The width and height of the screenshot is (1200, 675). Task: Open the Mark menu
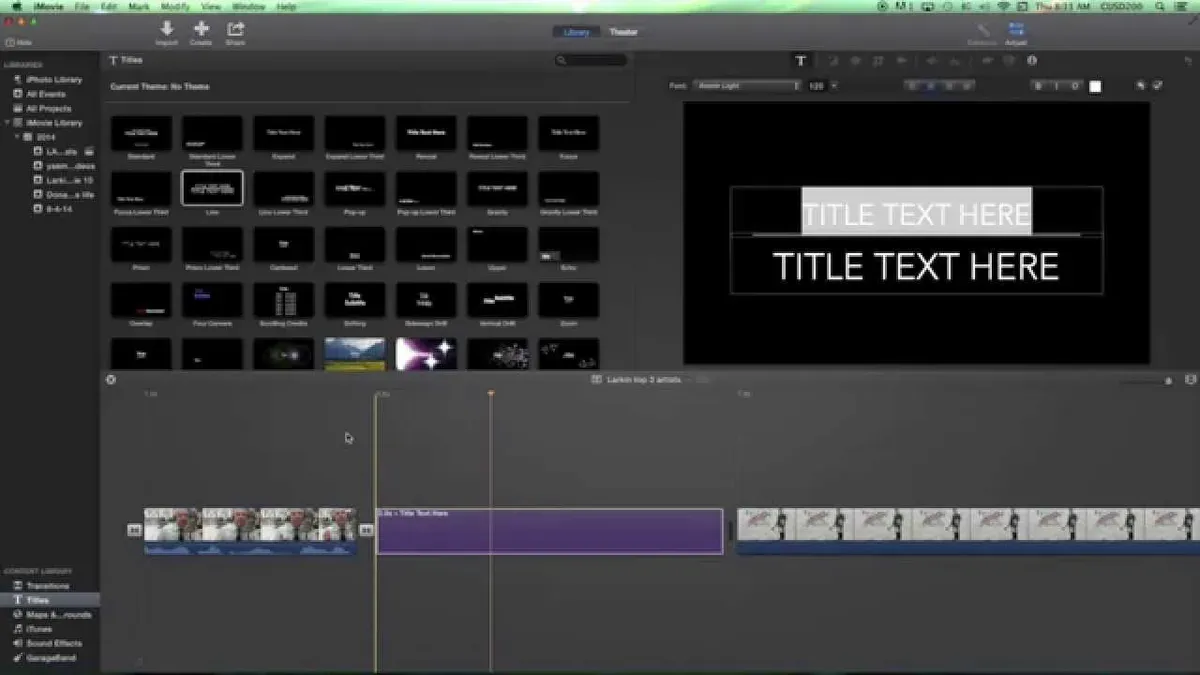click(138, 6)
